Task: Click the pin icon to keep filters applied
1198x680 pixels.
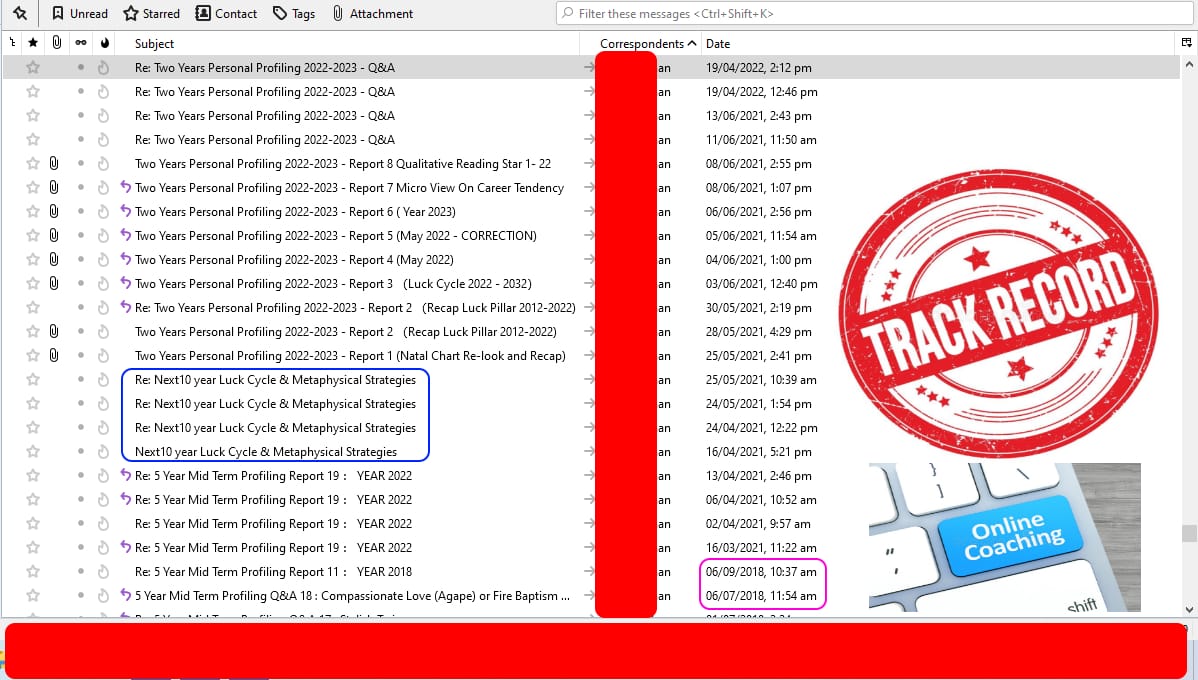Action: point(19,14)
